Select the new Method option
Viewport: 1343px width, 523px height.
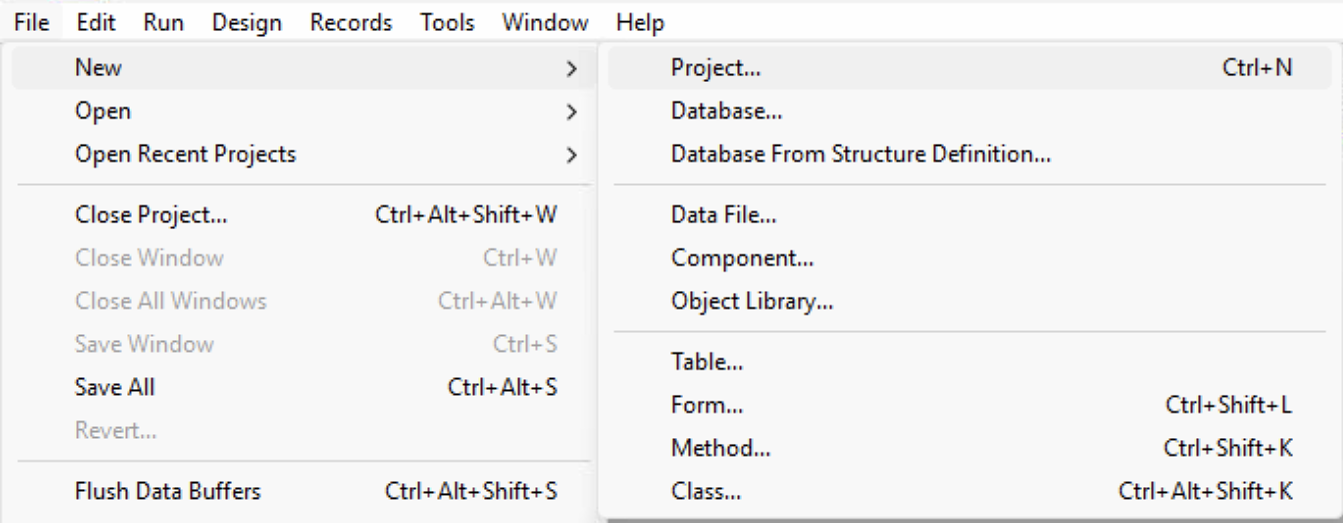coord(720,448)
